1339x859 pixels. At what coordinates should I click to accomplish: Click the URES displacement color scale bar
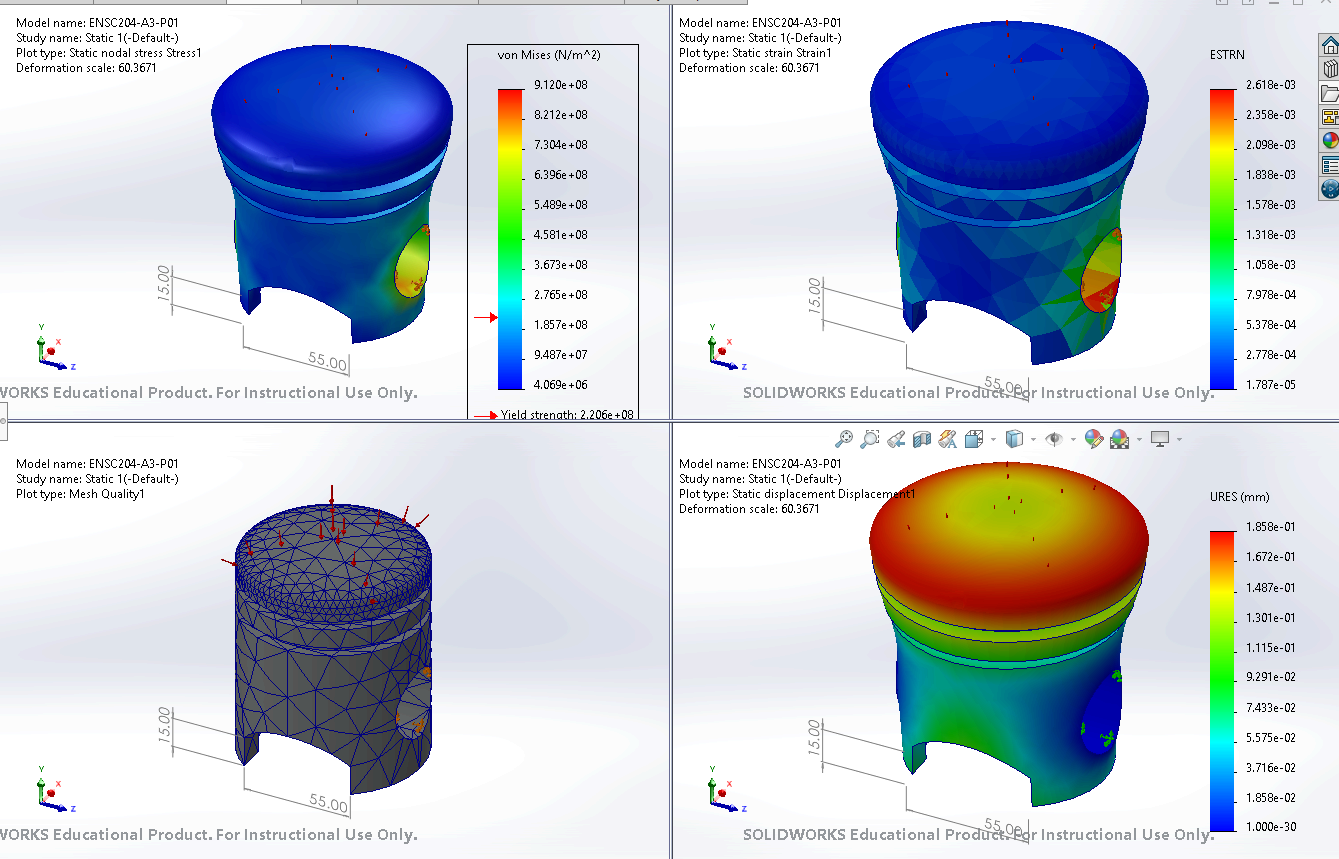pos(1222,680)
